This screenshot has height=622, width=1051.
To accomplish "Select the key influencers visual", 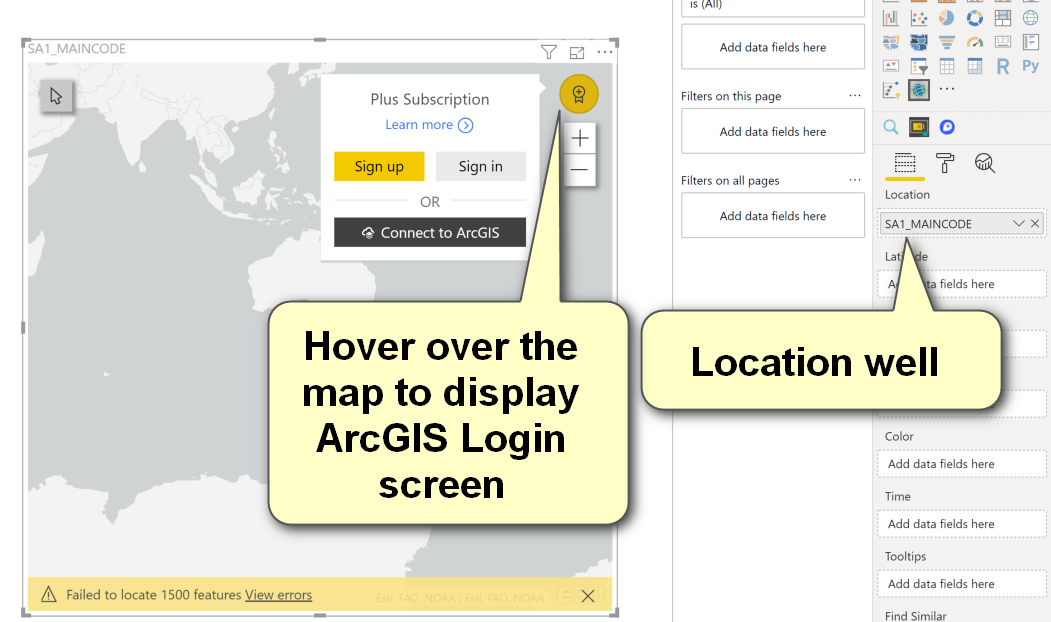I will coord(891,89).
